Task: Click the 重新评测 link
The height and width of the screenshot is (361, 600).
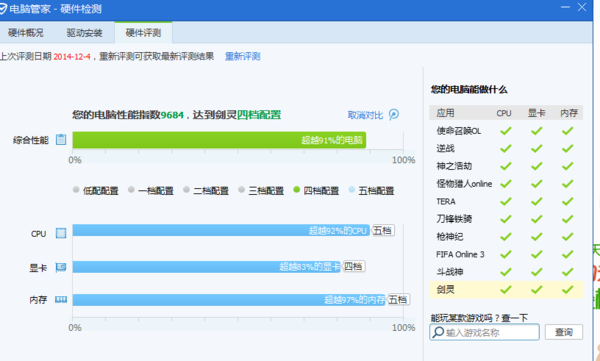Action: [x=243, y=57]
